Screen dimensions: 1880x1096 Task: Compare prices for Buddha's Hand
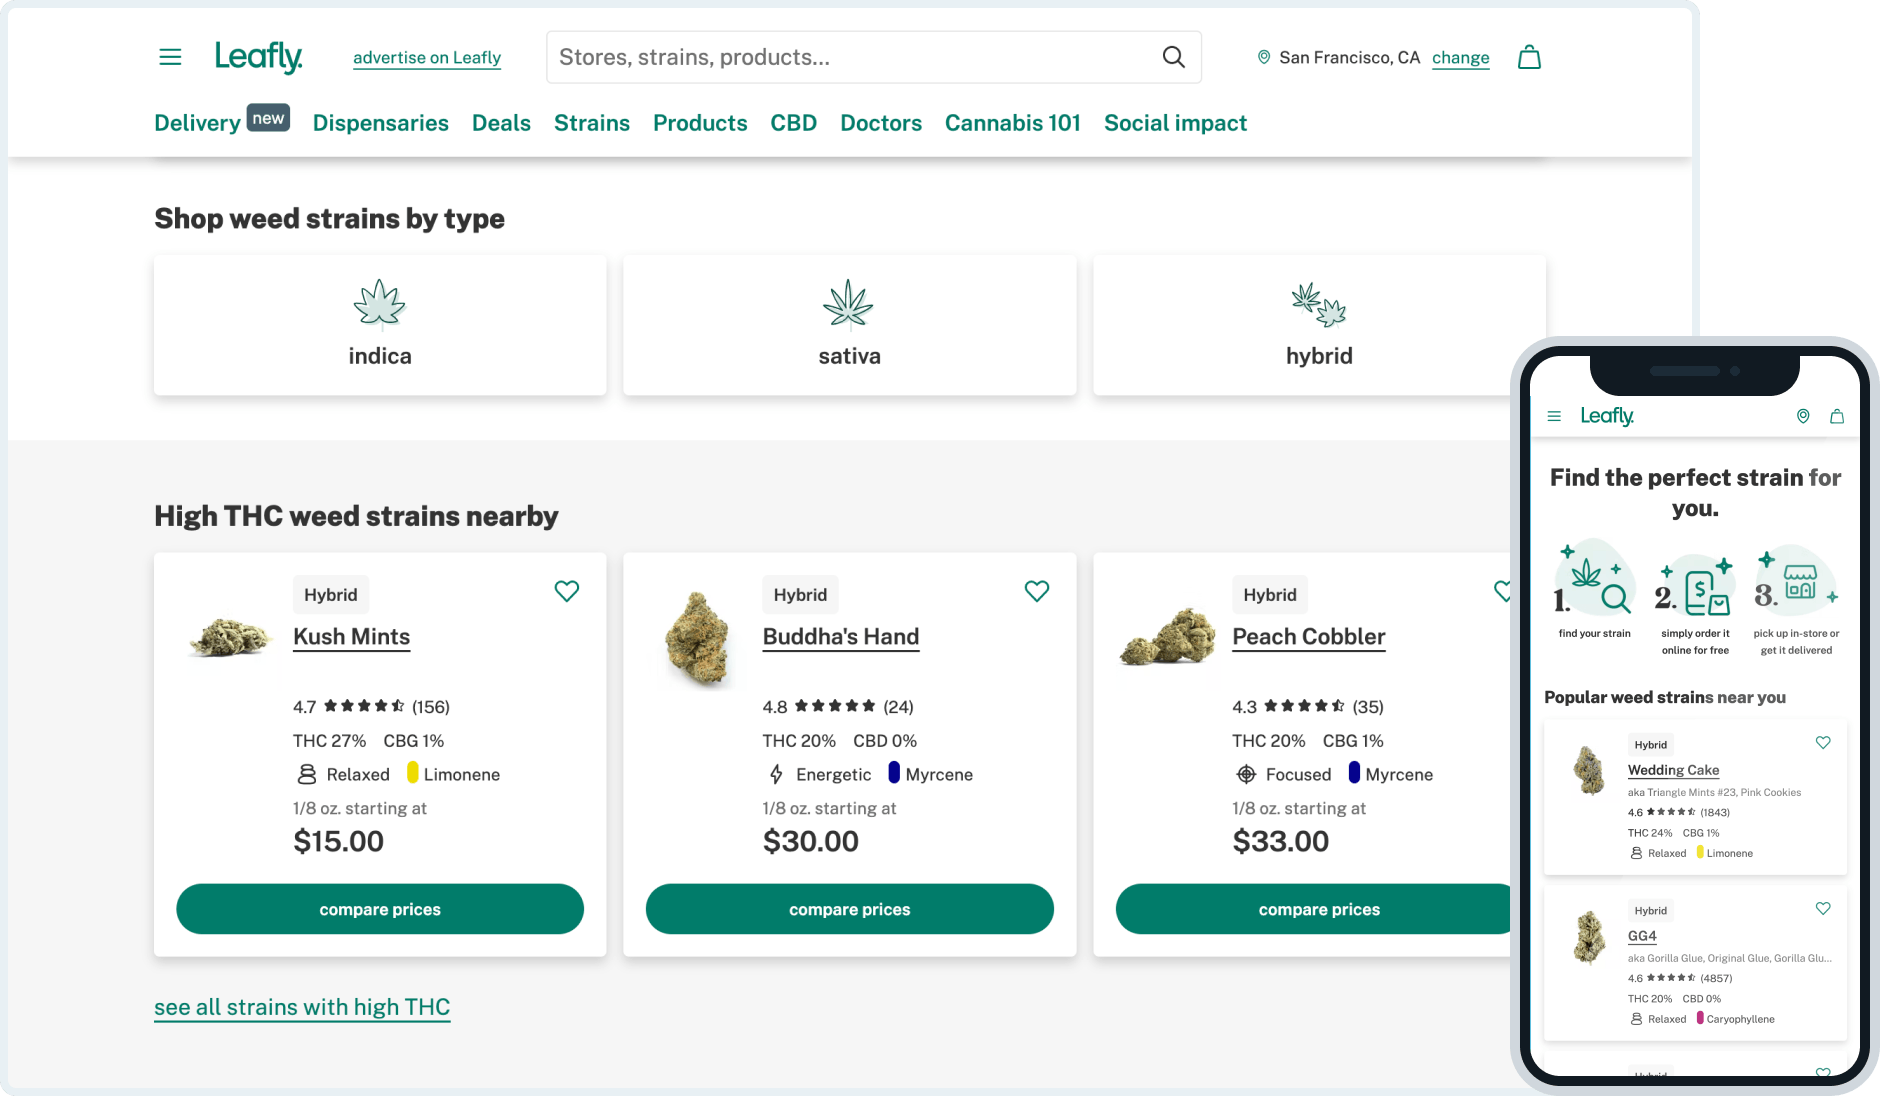tap(850, 909)
